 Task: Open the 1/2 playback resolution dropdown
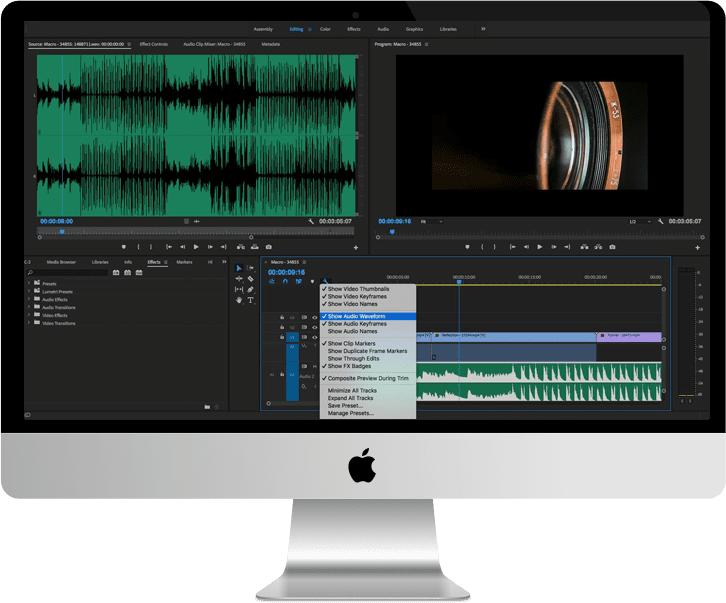[x=639, y=221]
